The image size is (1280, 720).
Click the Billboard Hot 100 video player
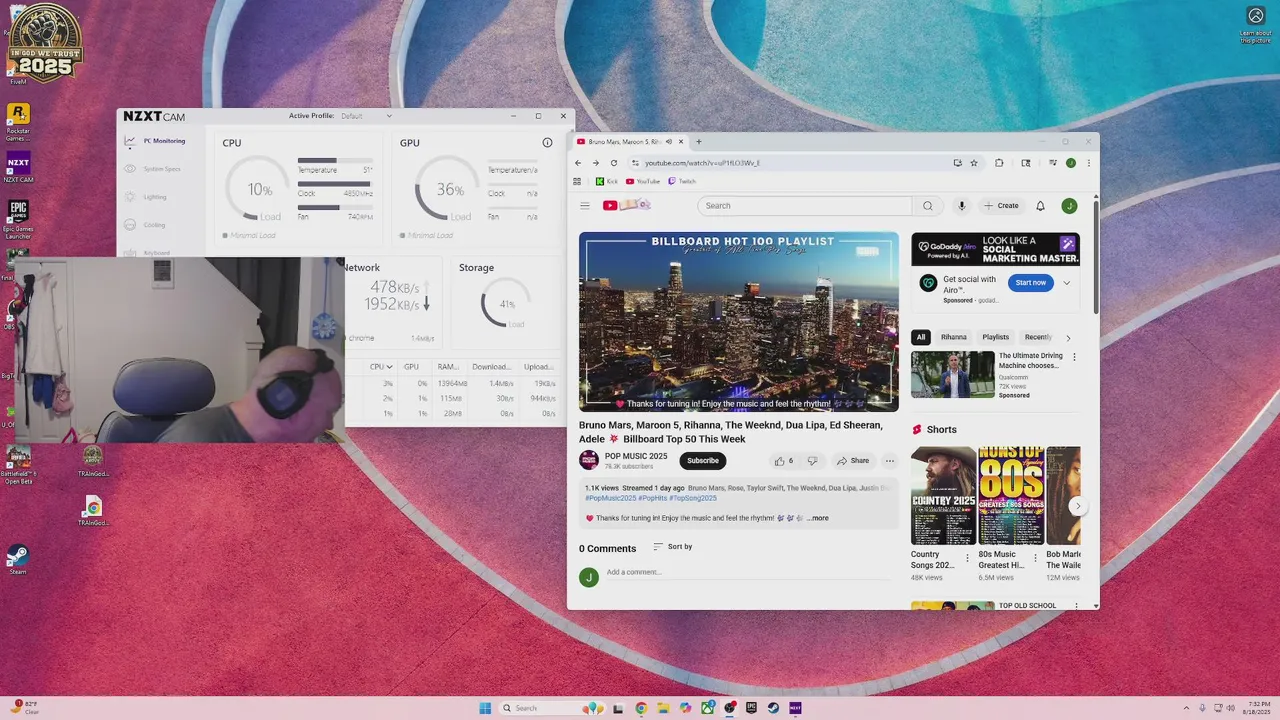(x=739, y=322)
